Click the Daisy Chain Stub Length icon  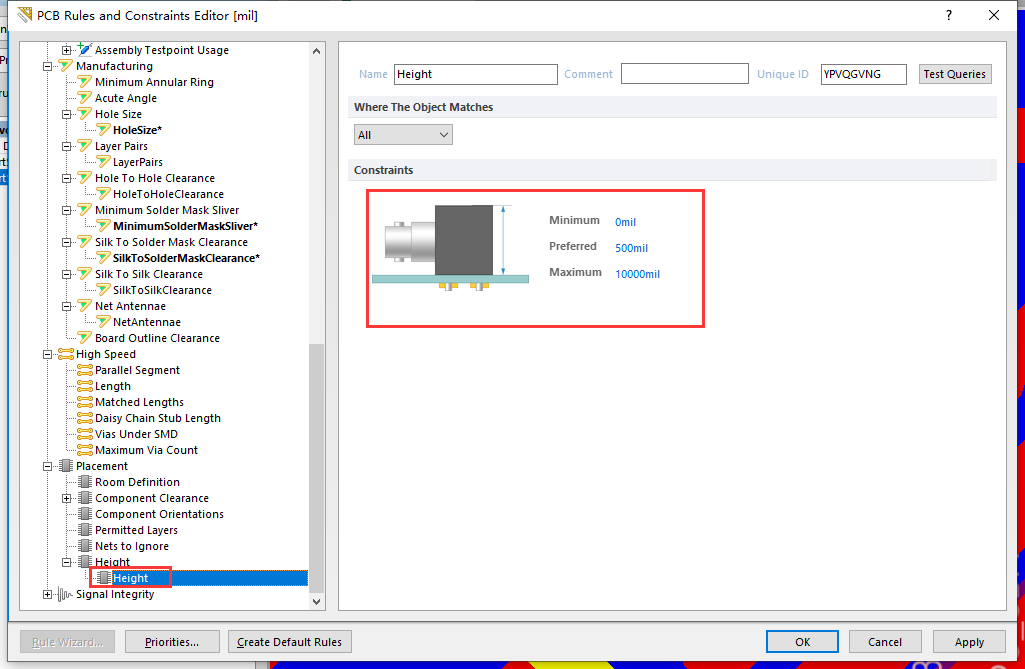point(84,418)
